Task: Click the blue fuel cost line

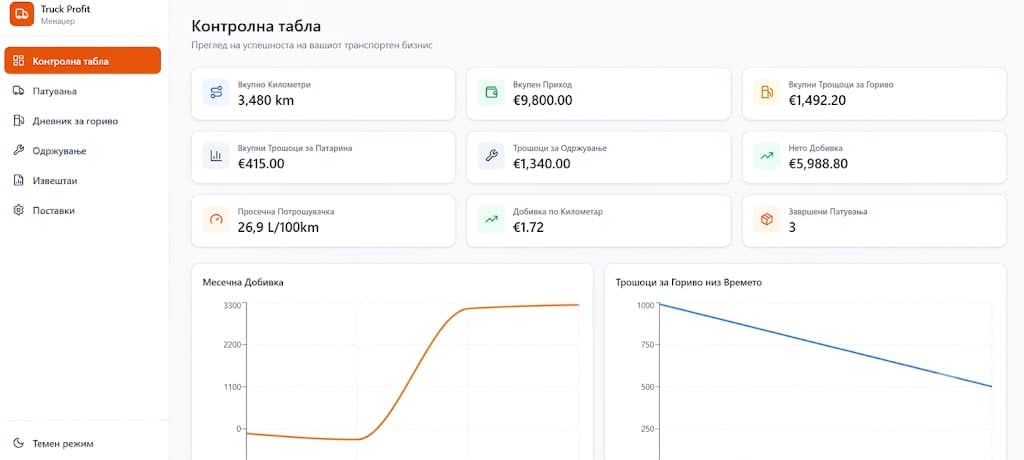Action: click(825, 345)
